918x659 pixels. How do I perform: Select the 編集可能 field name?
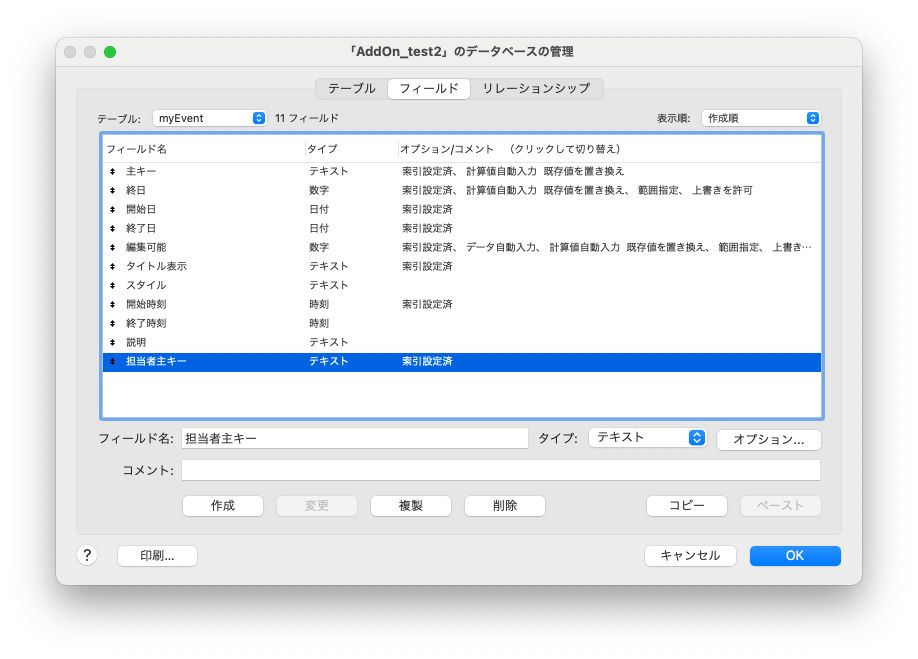point(146,248)
